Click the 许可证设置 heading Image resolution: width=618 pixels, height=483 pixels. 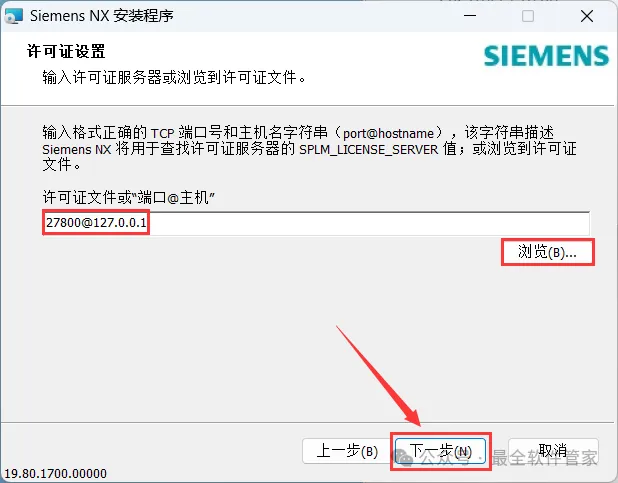click(66, 51)
